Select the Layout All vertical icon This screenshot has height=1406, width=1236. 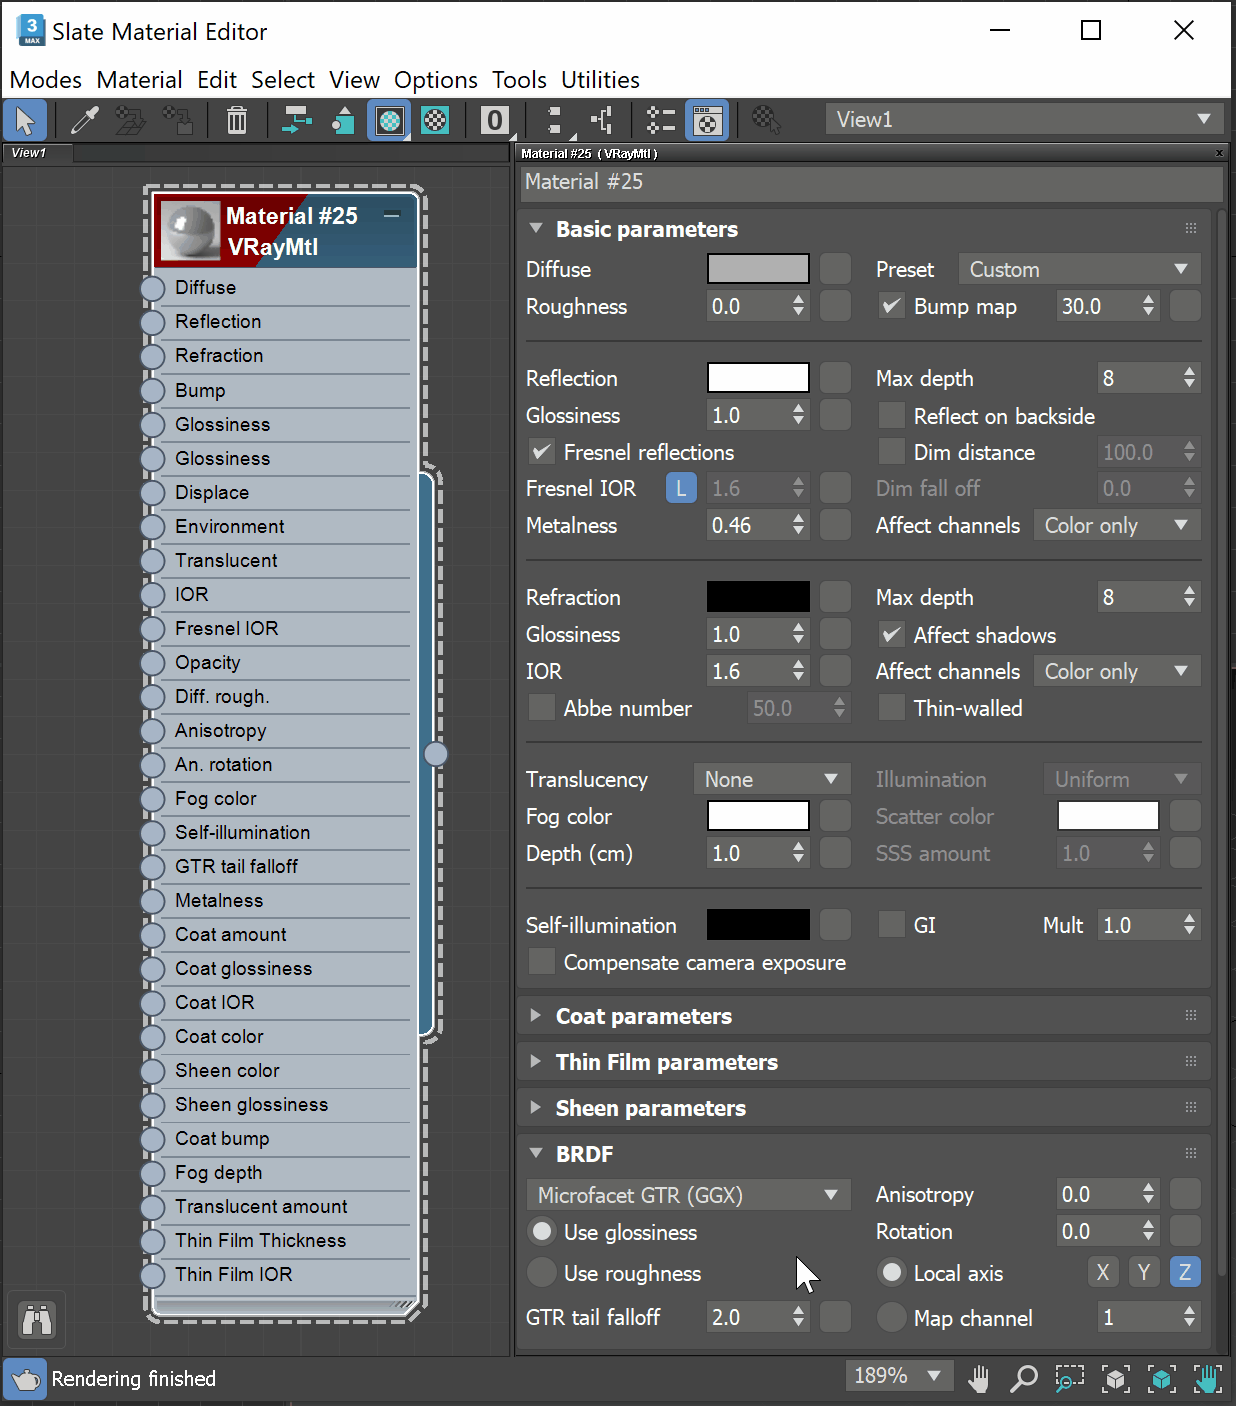pos(552,120)
